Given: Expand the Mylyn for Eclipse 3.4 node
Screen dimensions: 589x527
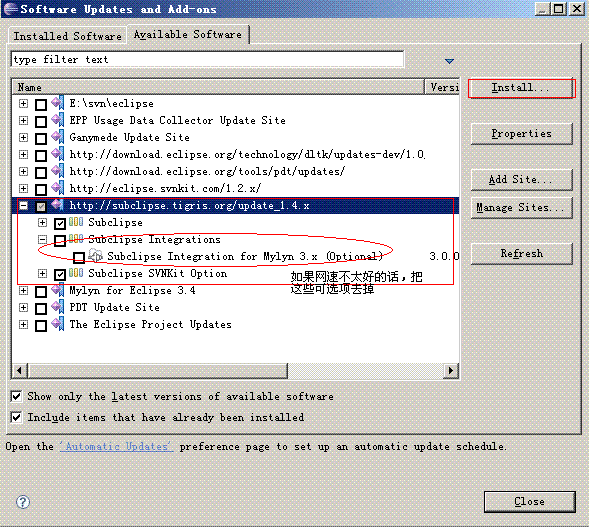Looking at the screenshot, I should click(x=23, y=290).
